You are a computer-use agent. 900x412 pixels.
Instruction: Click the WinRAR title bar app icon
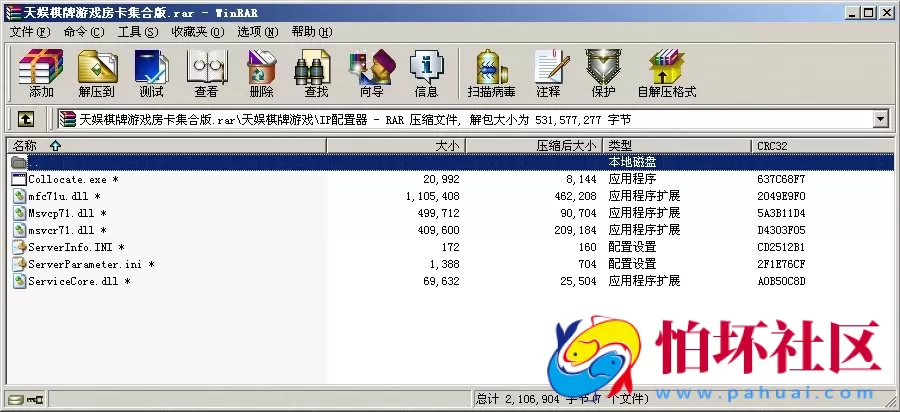click(12, 12)
